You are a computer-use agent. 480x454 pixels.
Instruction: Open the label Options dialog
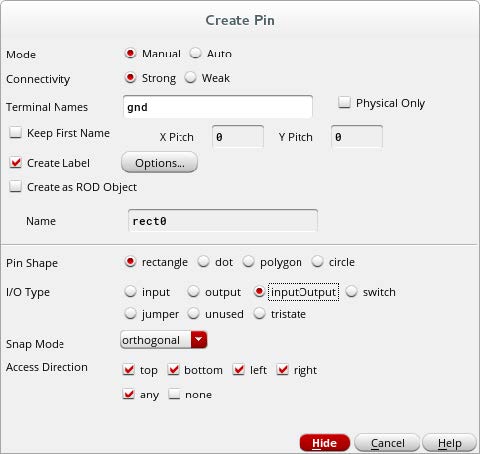coord(159,163)
